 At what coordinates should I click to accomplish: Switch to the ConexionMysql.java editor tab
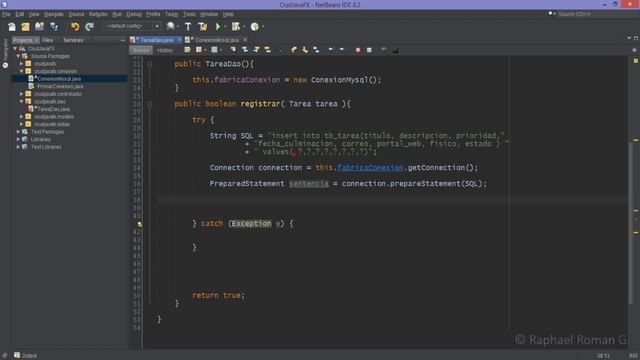[216, 40]
